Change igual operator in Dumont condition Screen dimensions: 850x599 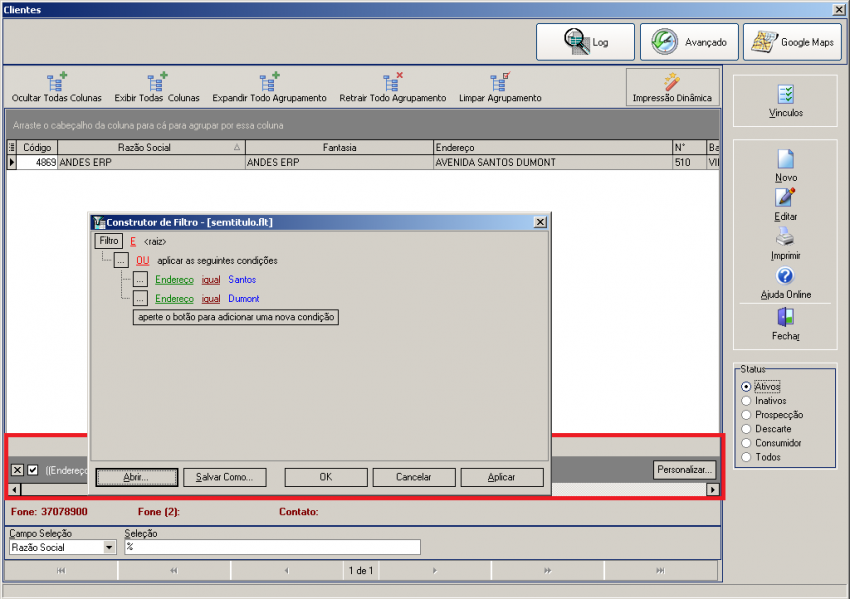point(211,299)
